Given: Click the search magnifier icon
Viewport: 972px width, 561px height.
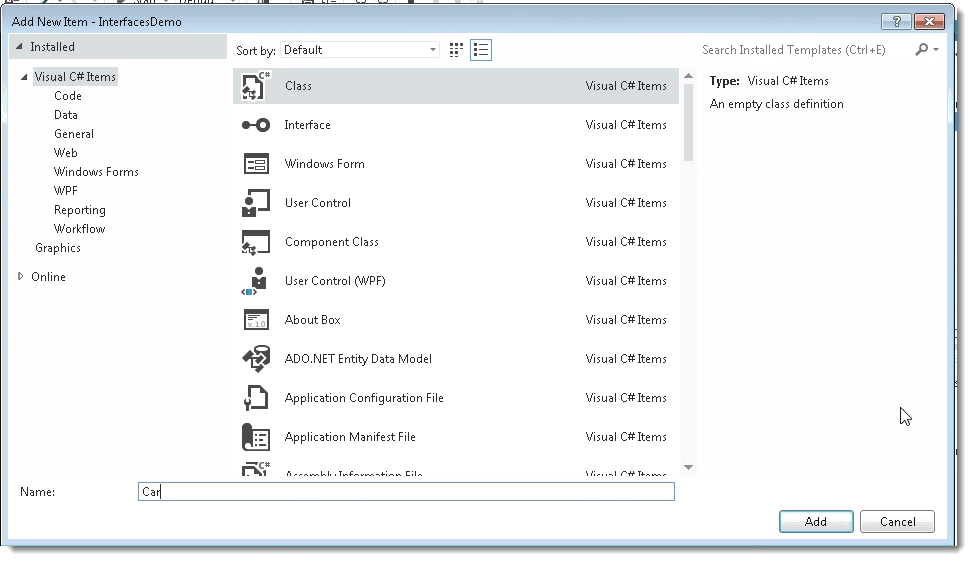Looking at the screenshot, I should [922, 49].
